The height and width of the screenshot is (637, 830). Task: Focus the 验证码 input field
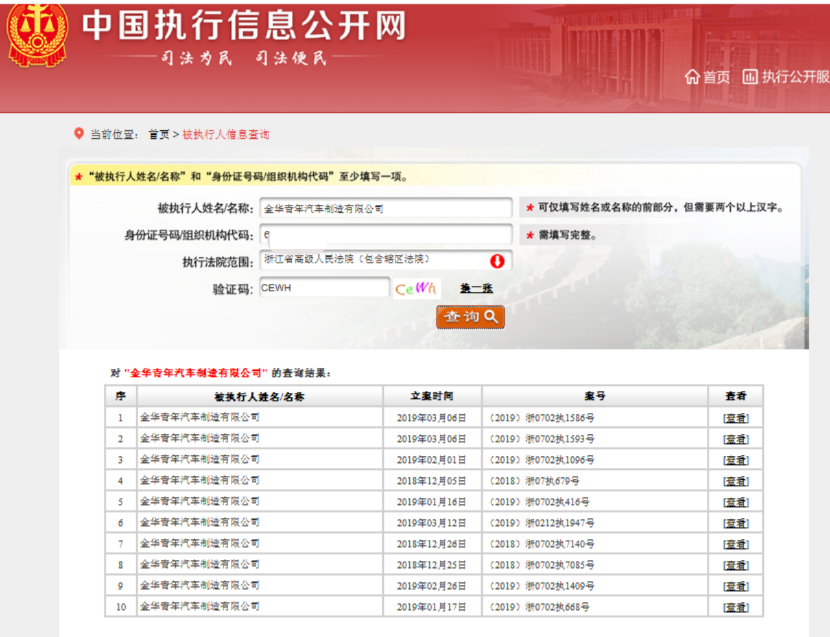[324, 288]
